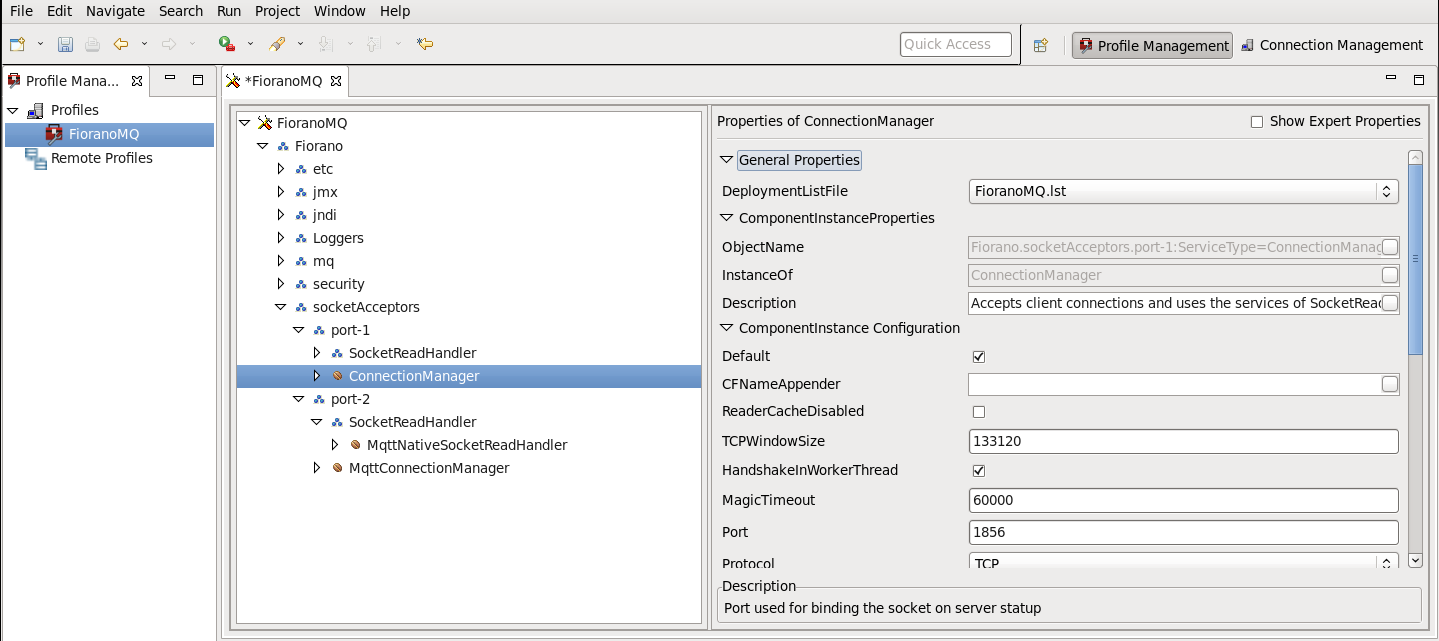Open the Window menu
This screenshot has height=641, width=1439.
coord(340,11)
